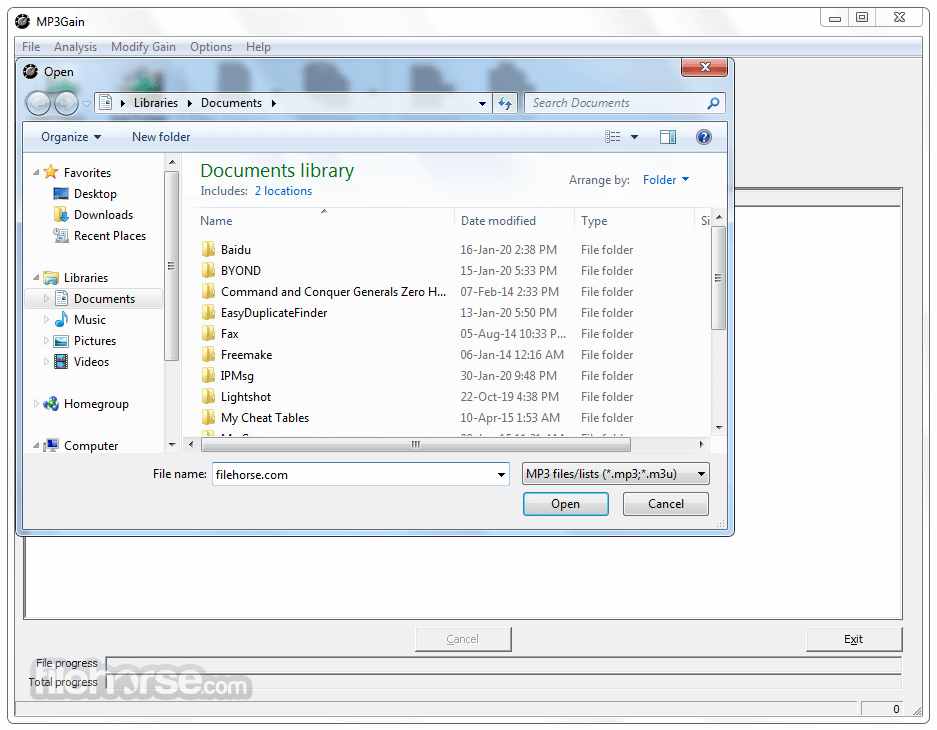
Task: Open the Options menu in MP3Gain
Action: [211, 47]
